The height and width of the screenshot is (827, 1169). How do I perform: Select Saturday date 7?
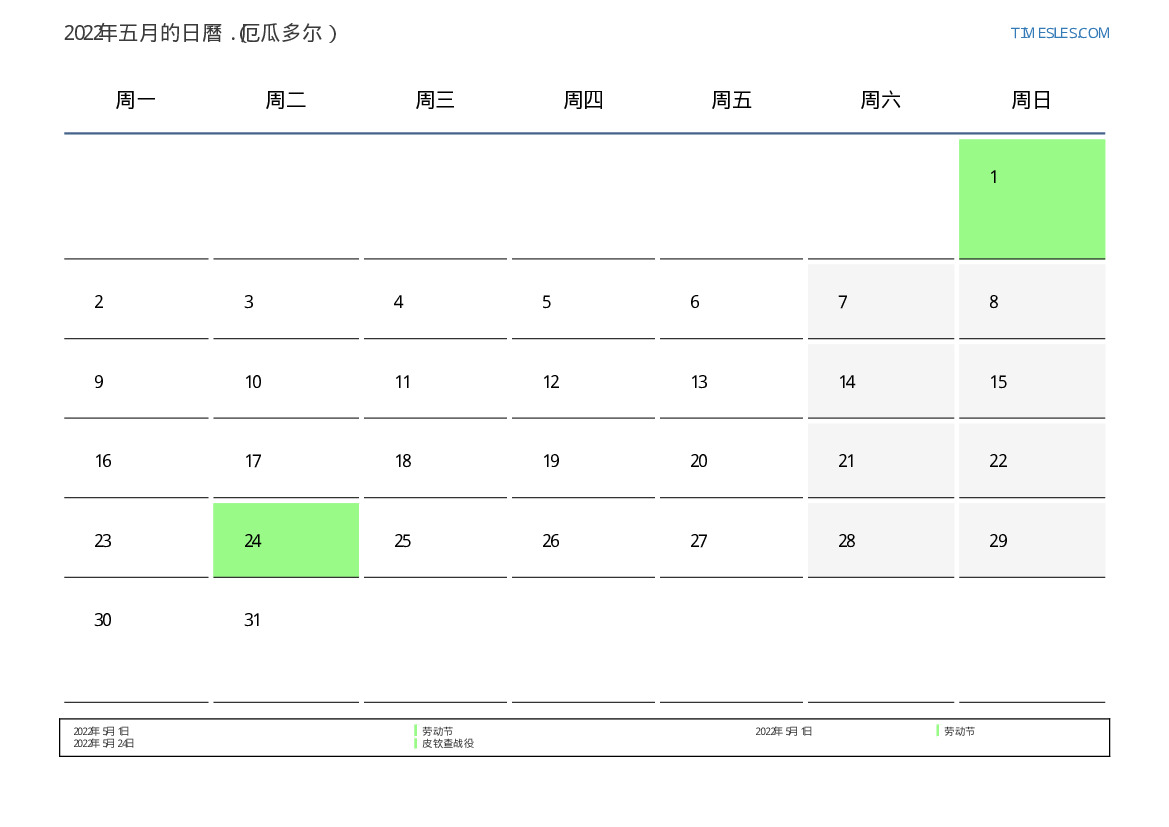pos(880,301)
